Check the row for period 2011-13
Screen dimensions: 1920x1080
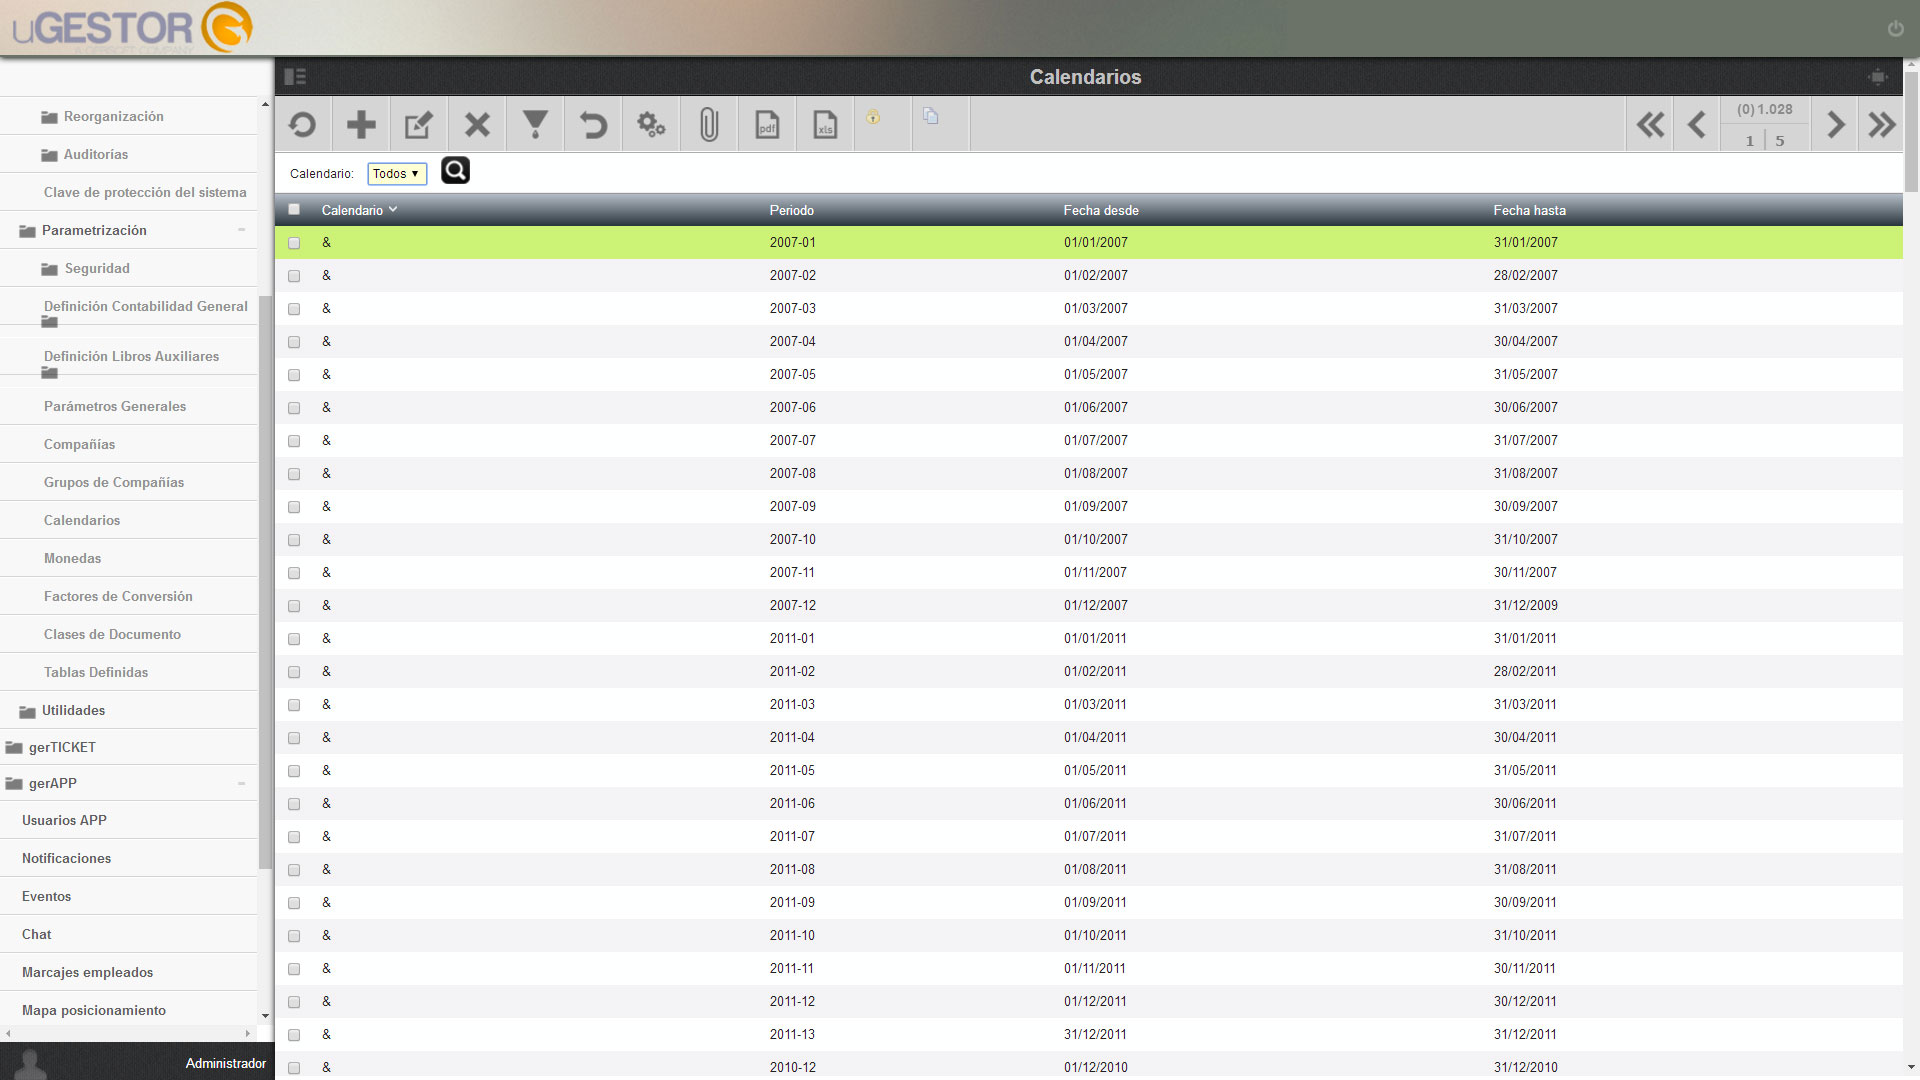point(294,1035)
